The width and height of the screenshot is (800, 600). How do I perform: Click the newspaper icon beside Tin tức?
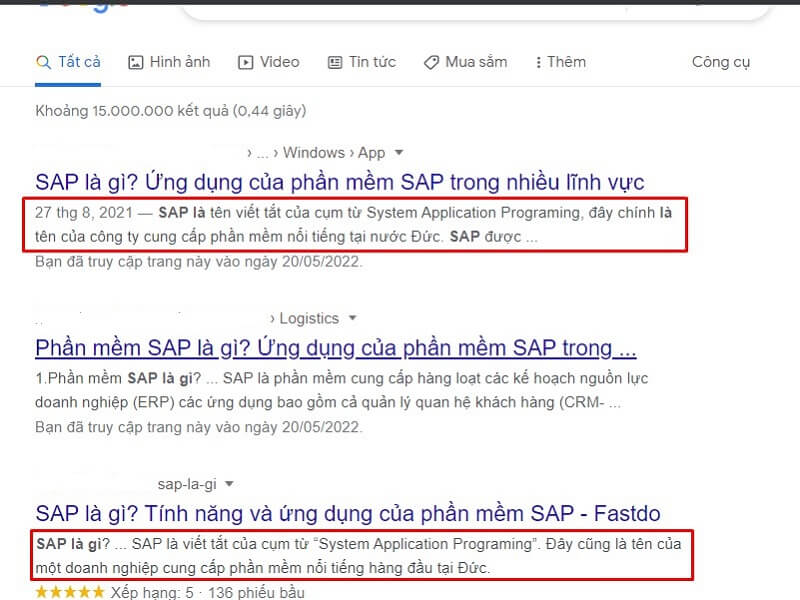click(334, 62)
